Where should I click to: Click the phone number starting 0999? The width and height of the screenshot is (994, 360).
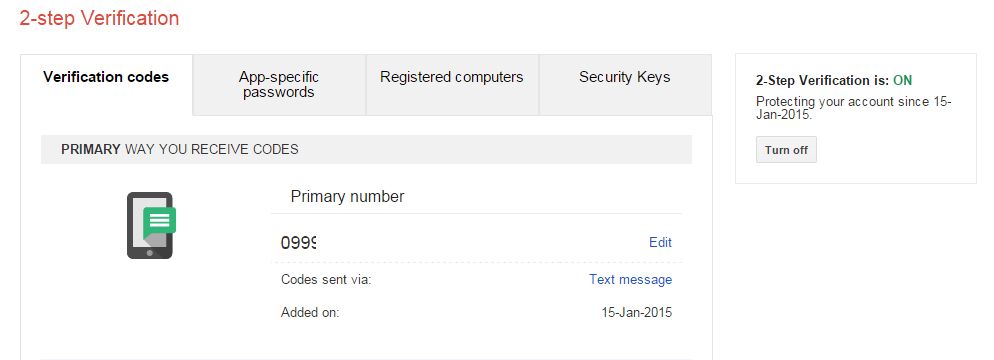(x=299, y=242)
